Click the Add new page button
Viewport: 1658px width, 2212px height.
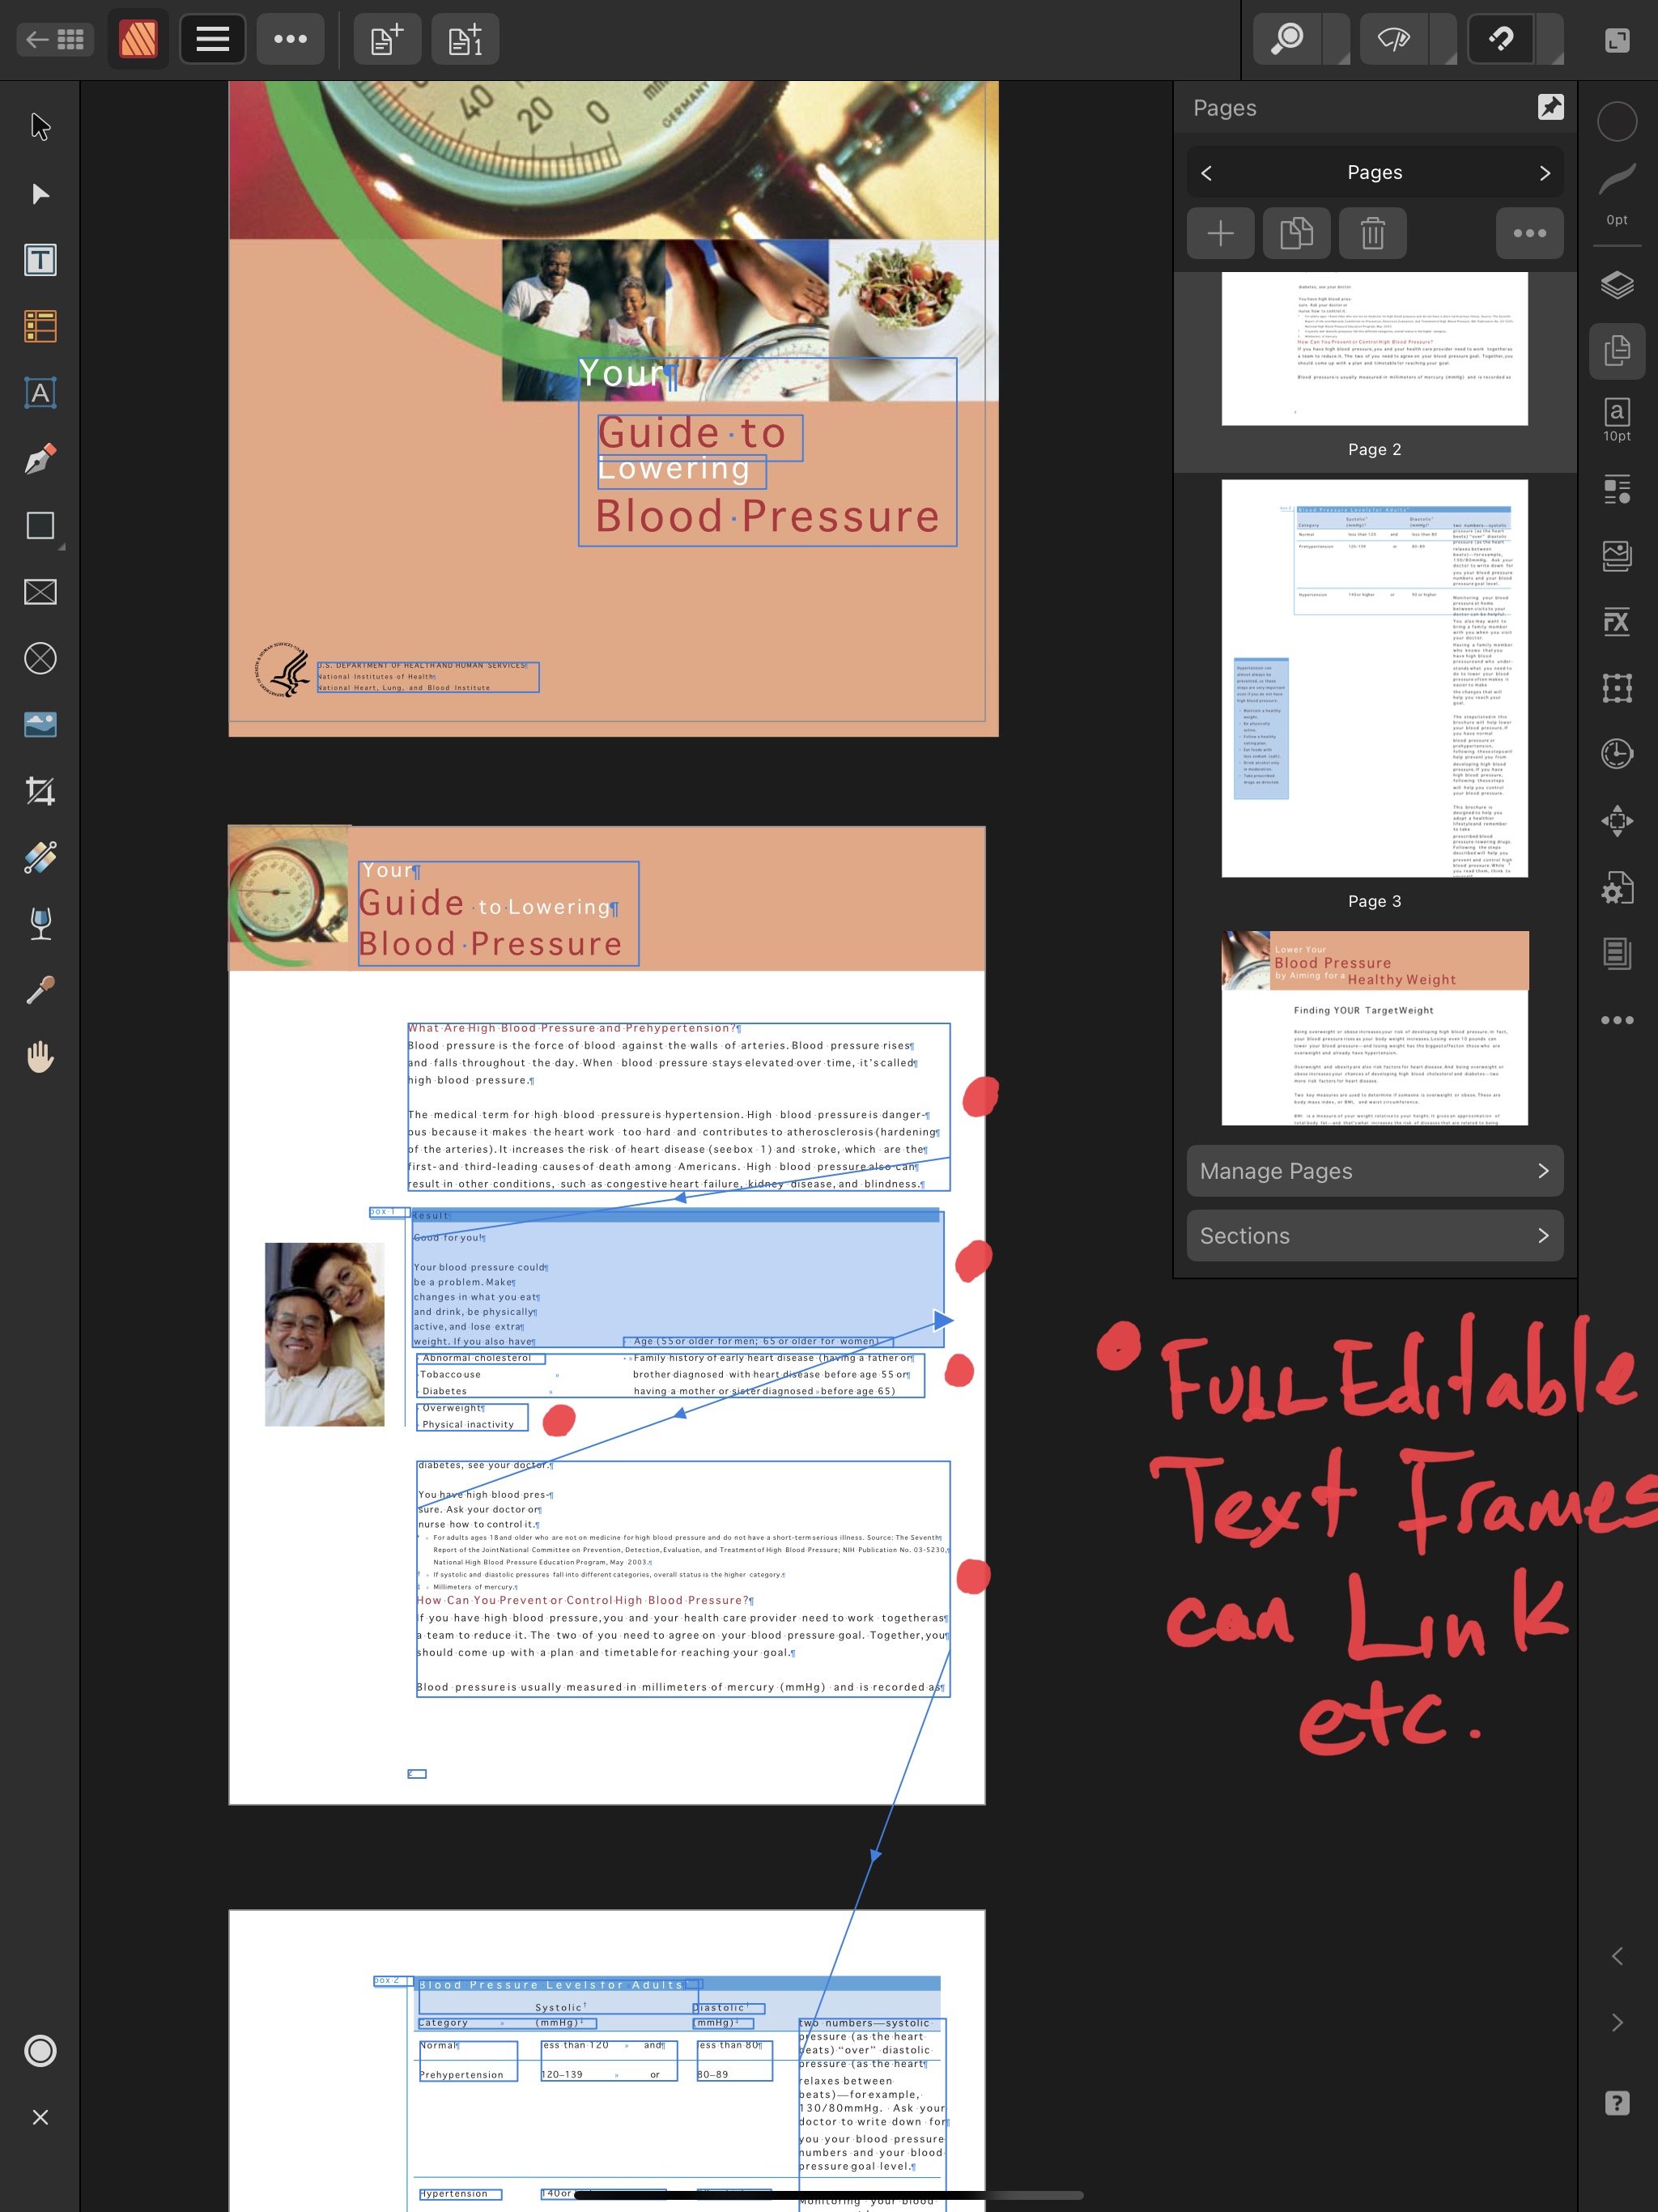tap(1219, 232)
